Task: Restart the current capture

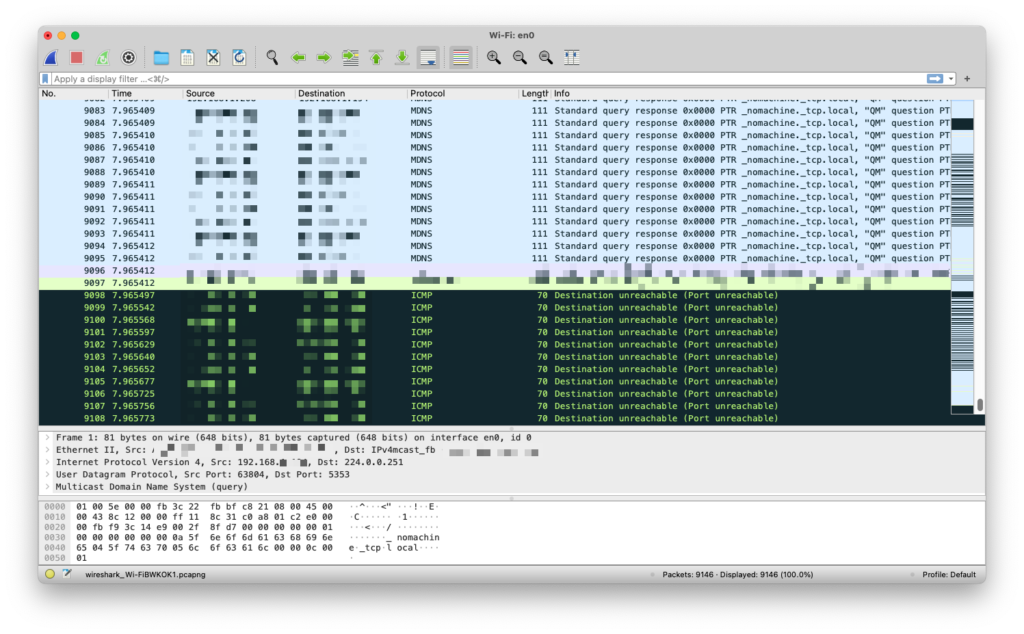Action: pyautogui.click(x=103, y=57)
